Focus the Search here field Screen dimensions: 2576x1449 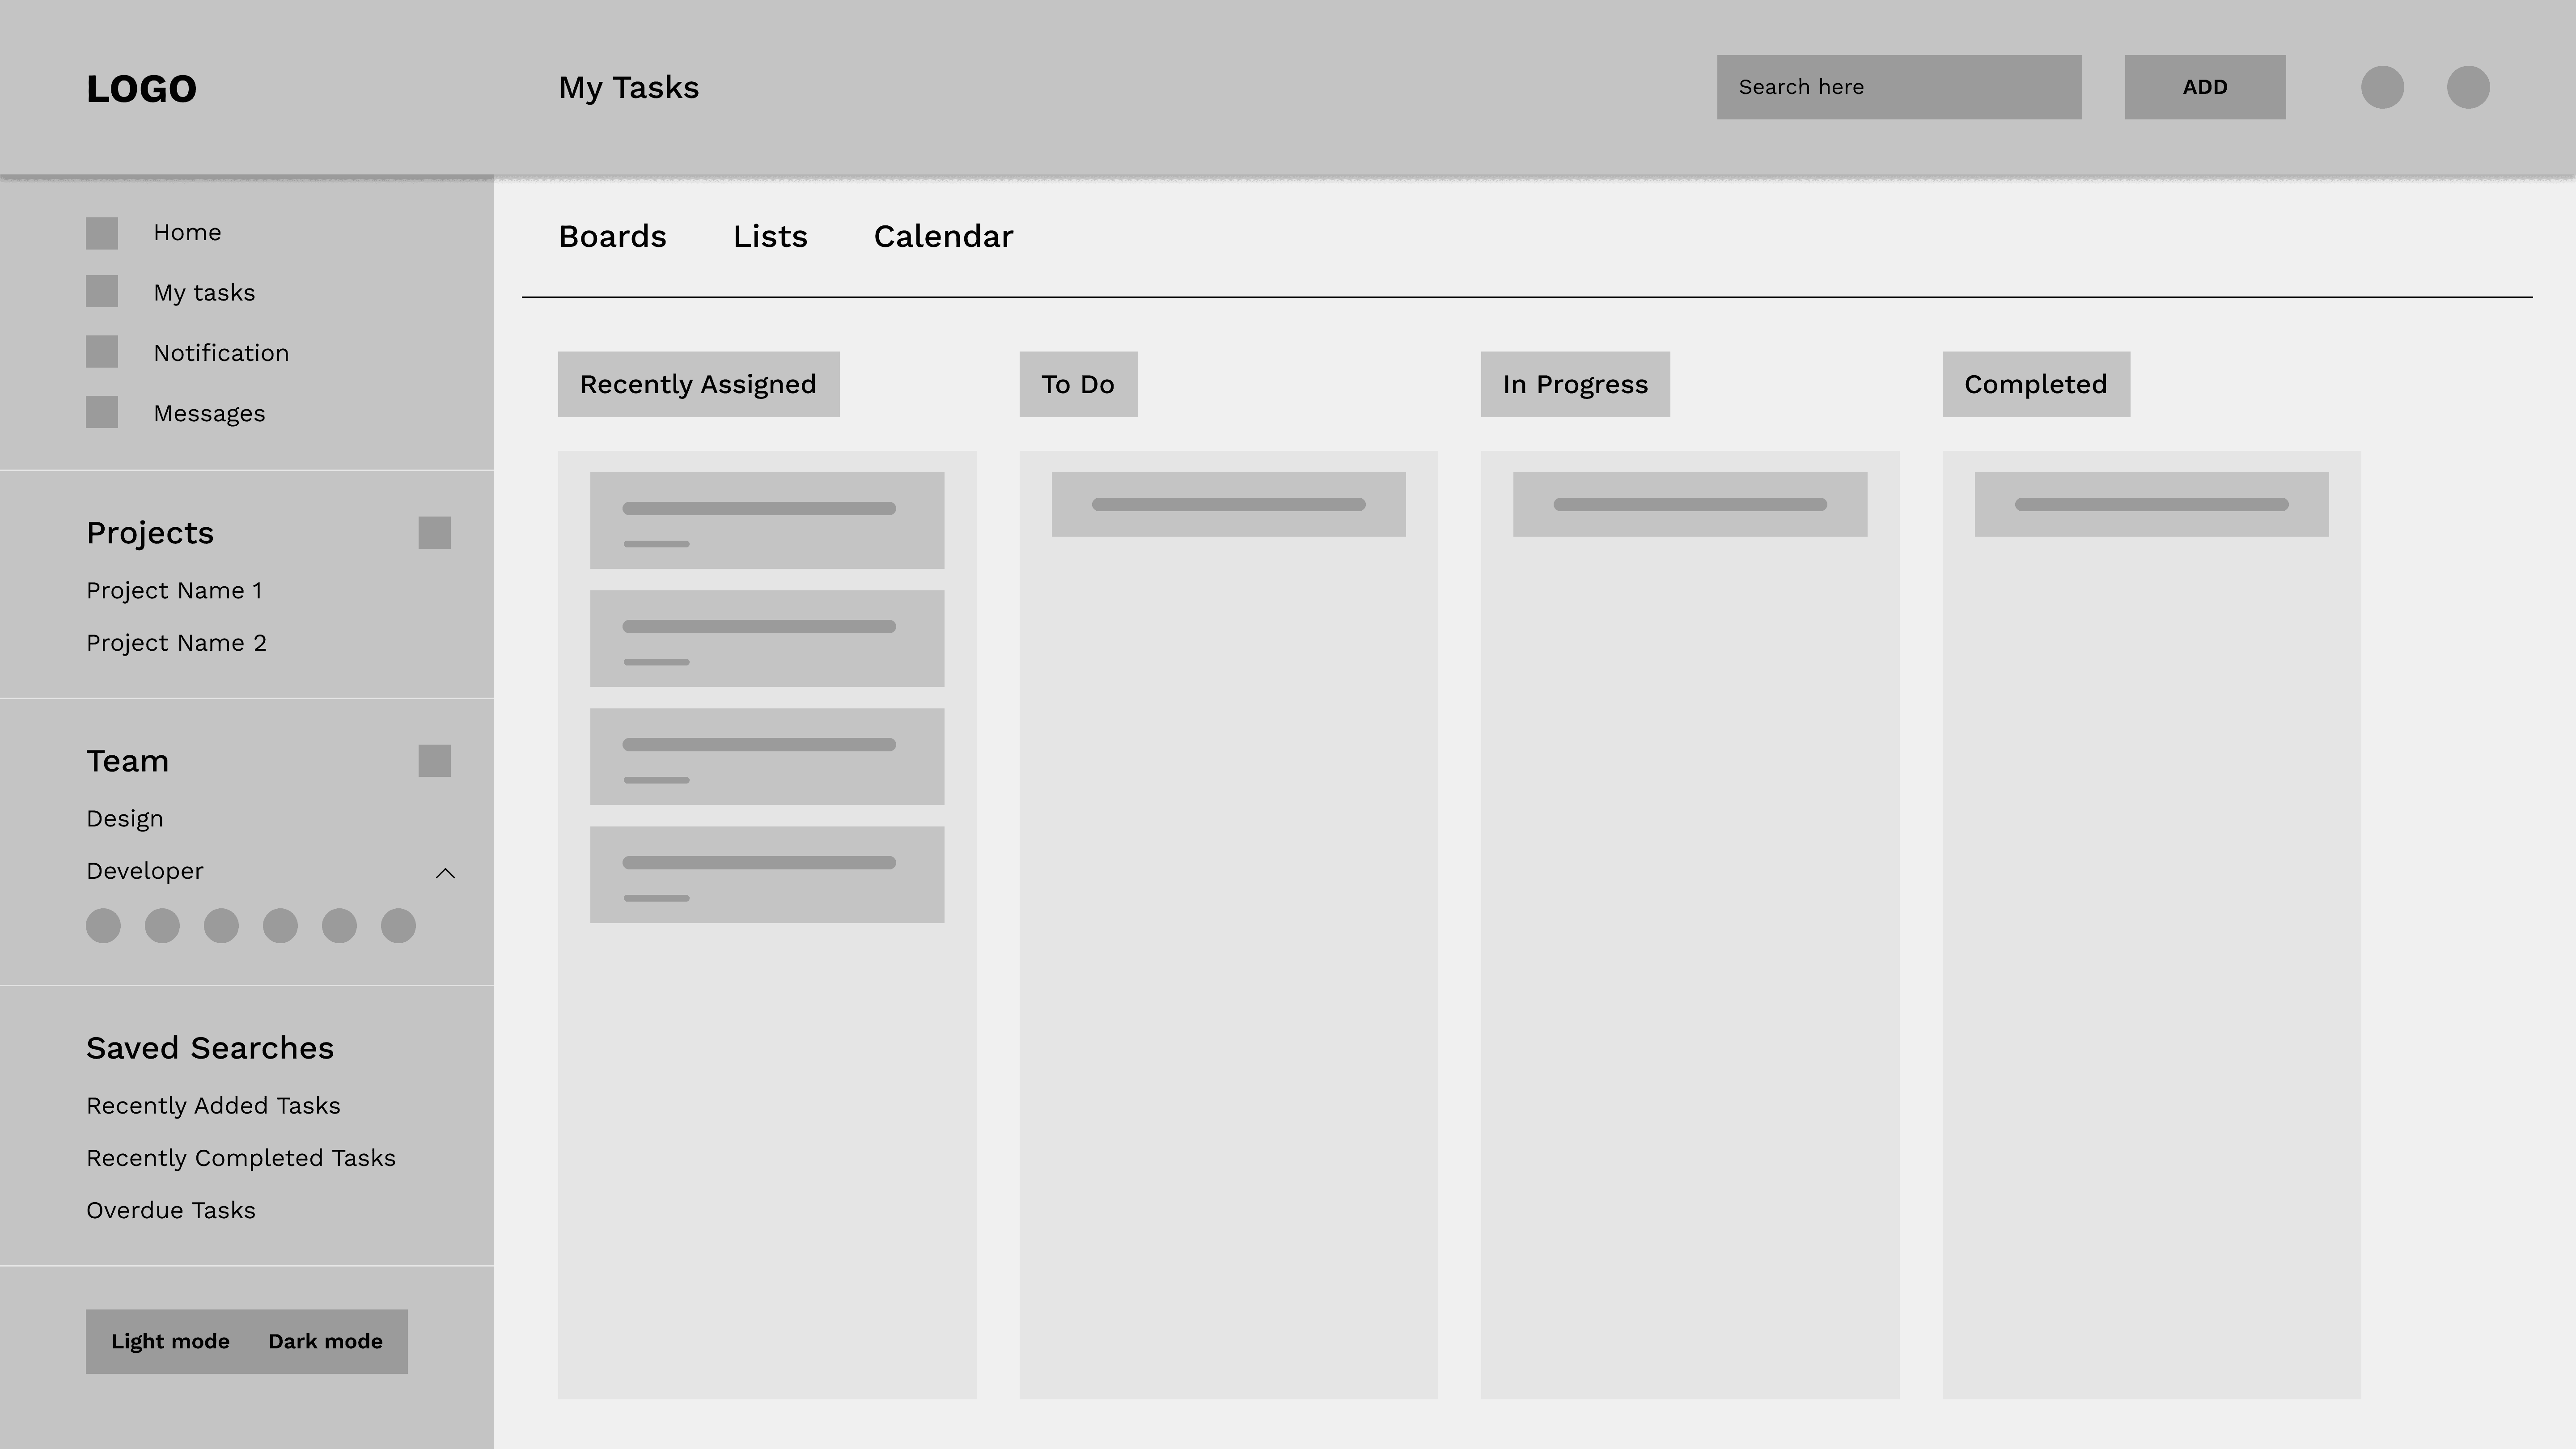pyautogui.click(x=1899, y=87)
